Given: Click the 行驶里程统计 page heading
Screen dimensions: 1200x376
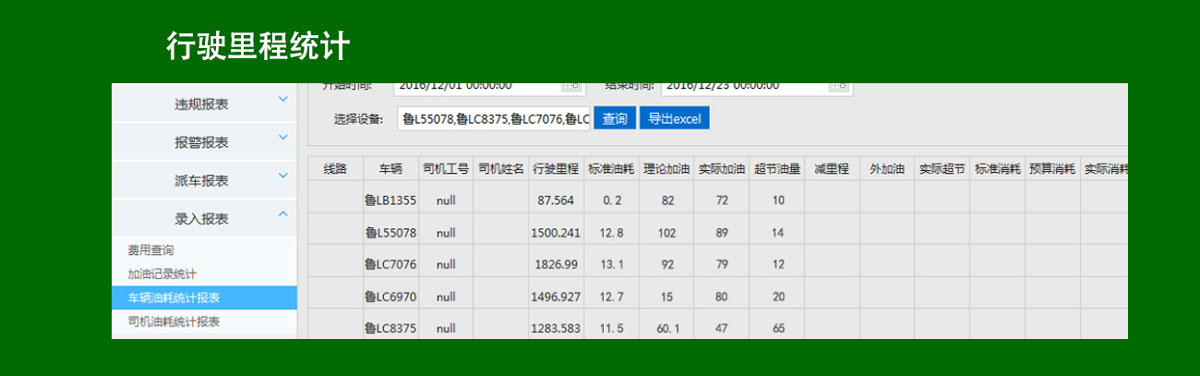Looking at the screenshot, I should click(x=258, y=46).
